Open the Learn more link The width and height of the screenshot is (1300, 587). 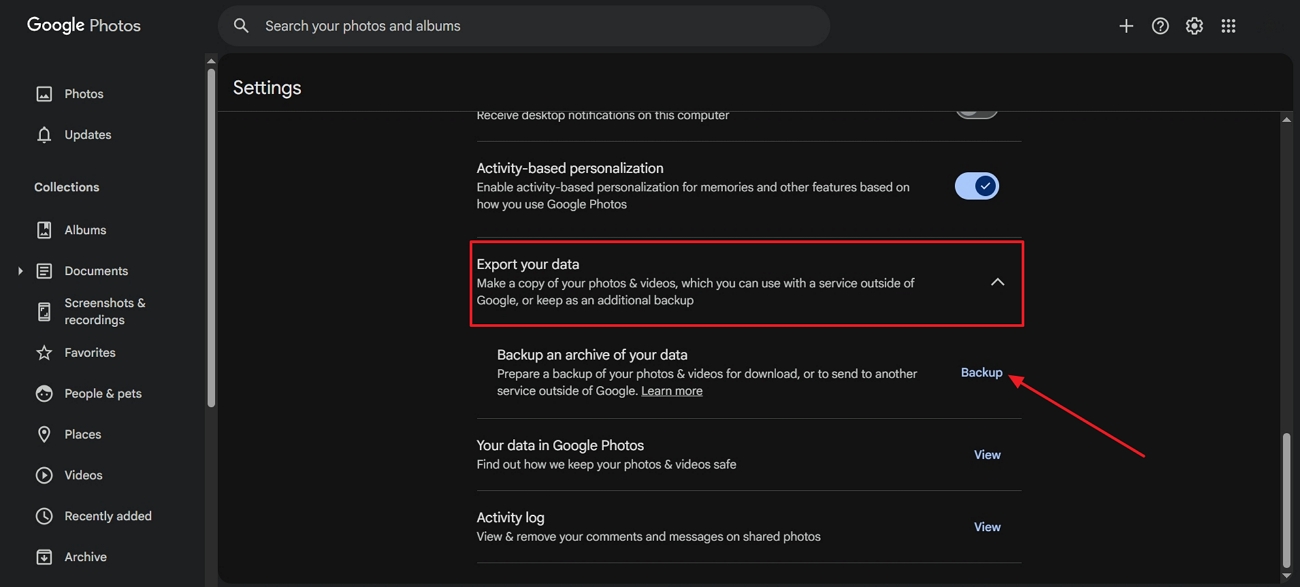[671, 390]
